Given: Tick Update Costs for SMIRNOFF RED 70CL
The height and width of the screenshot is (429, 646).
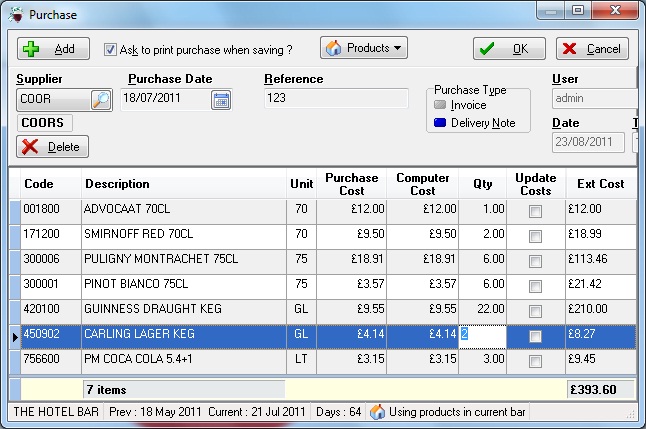Looking at the screenshot, I should 535,237.
